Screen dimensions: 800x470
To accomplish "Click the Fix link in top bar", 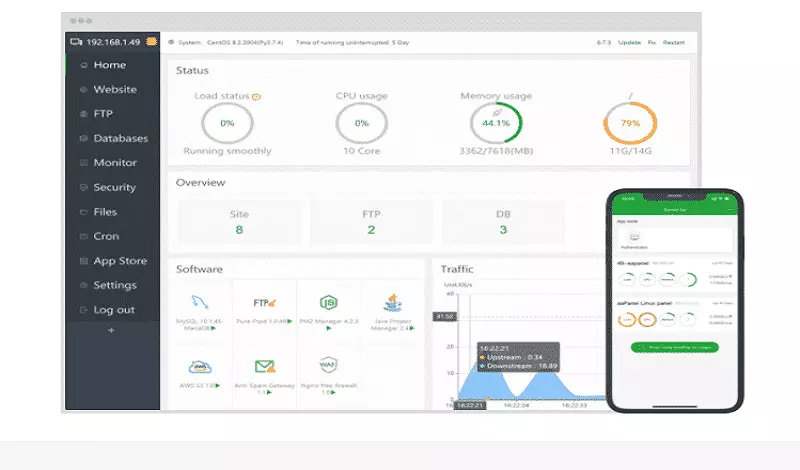I will (652, 42).
